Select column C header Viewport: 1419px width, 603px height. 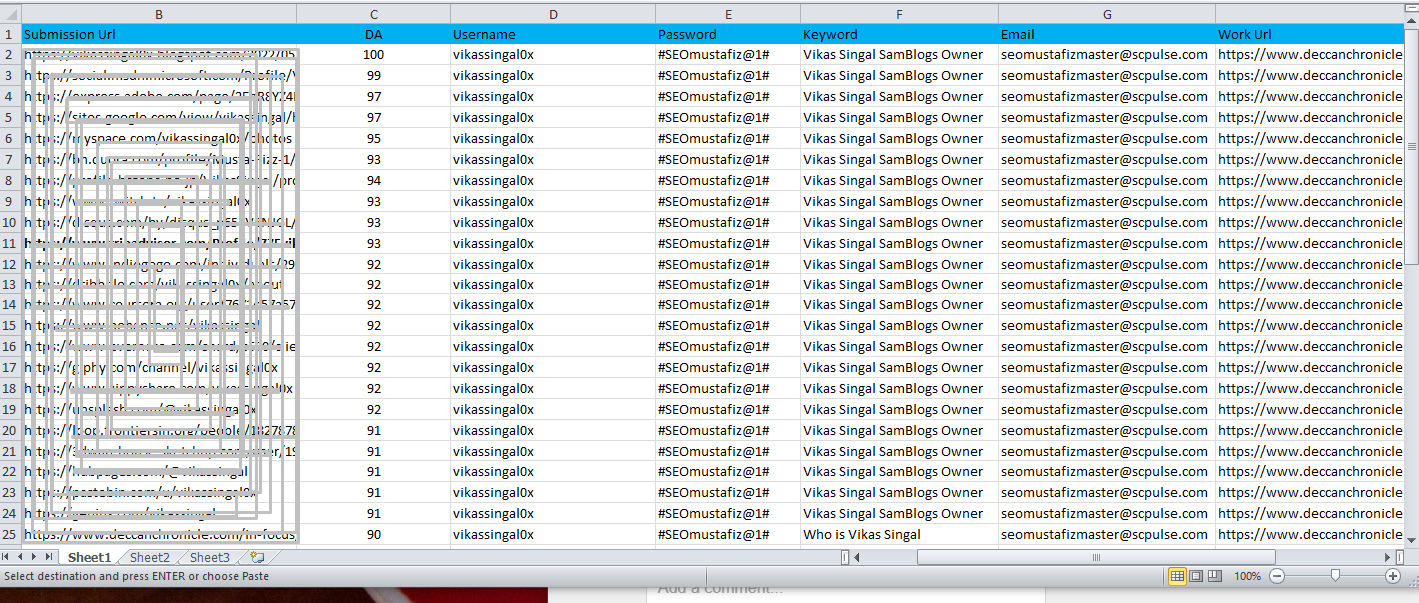(x=374, y=13)
